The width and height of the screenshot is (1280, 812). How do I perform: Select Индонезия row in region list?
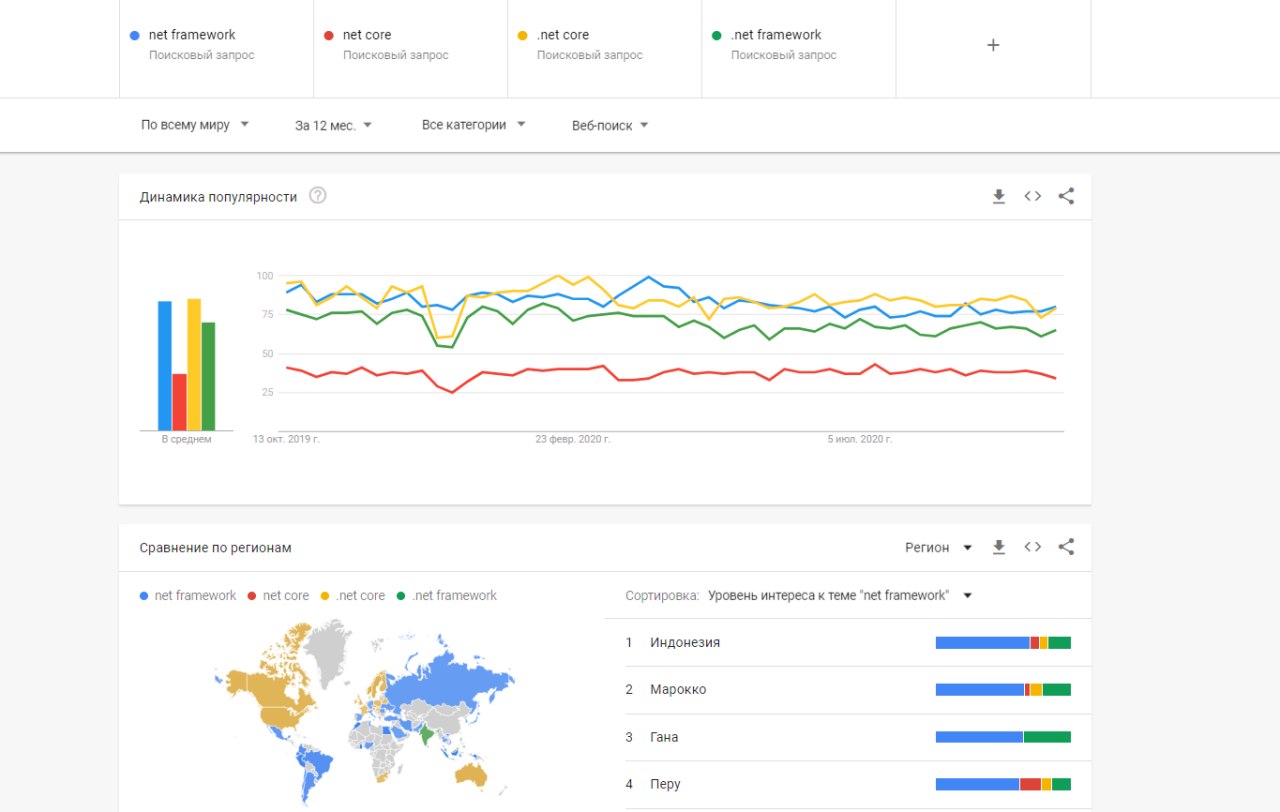(848, 642)
